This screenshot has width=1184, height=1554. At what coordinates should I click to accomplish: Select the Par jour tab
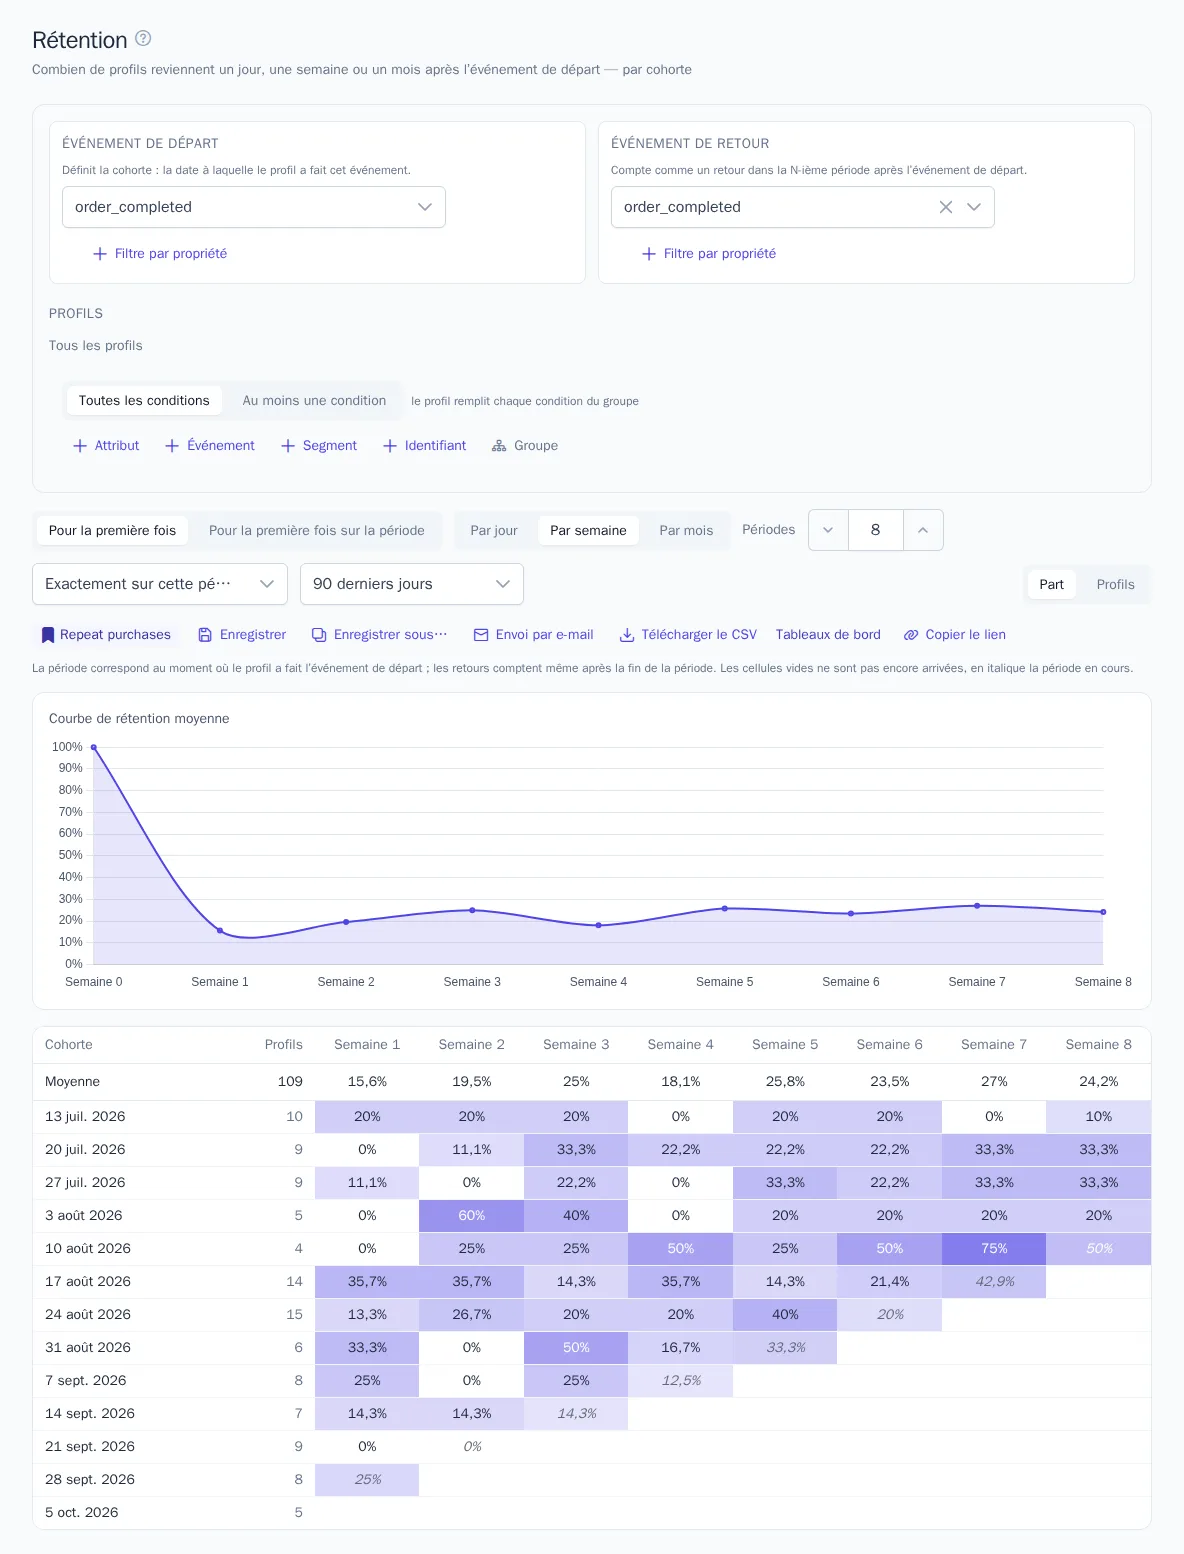(x=494, y=531)
